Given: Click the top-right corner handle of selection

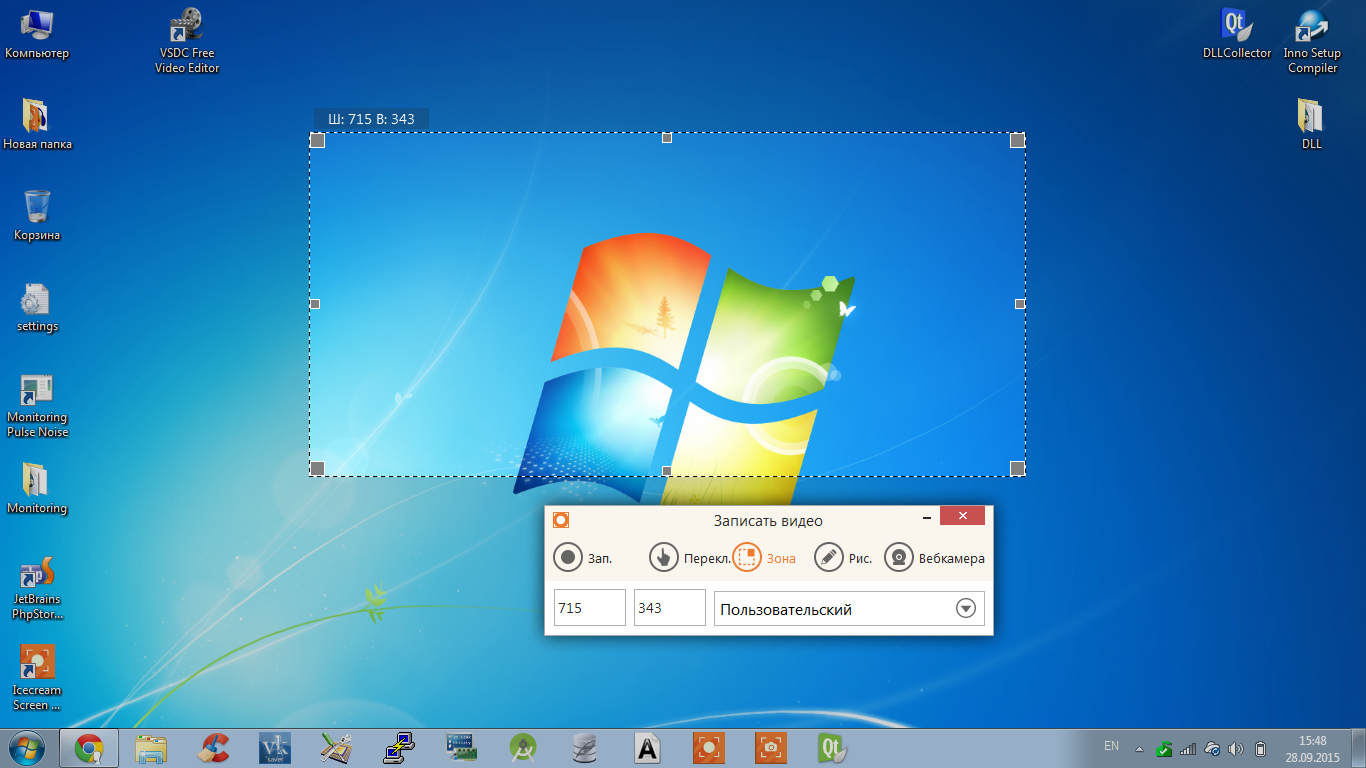Looking at the screenshot, I should (x=1017, y=141).
